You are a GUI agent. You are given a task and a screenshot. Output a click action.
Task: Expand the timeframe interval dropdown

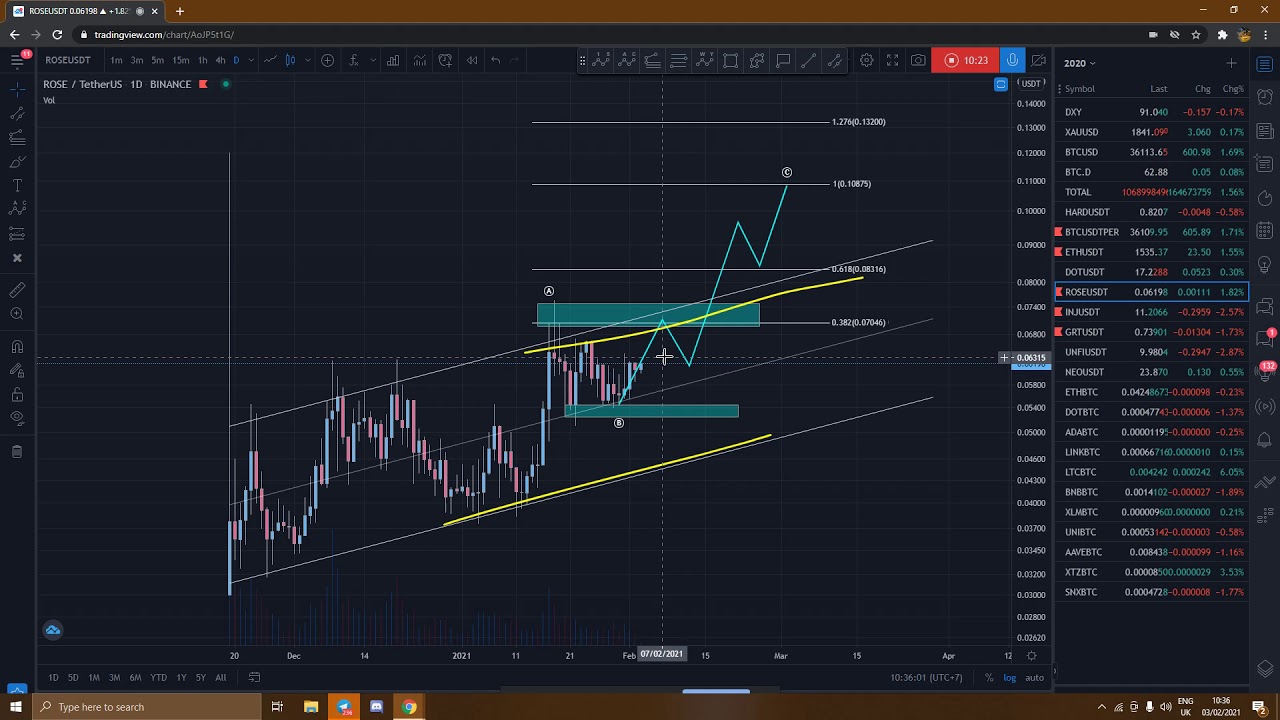tap(251, 60)
